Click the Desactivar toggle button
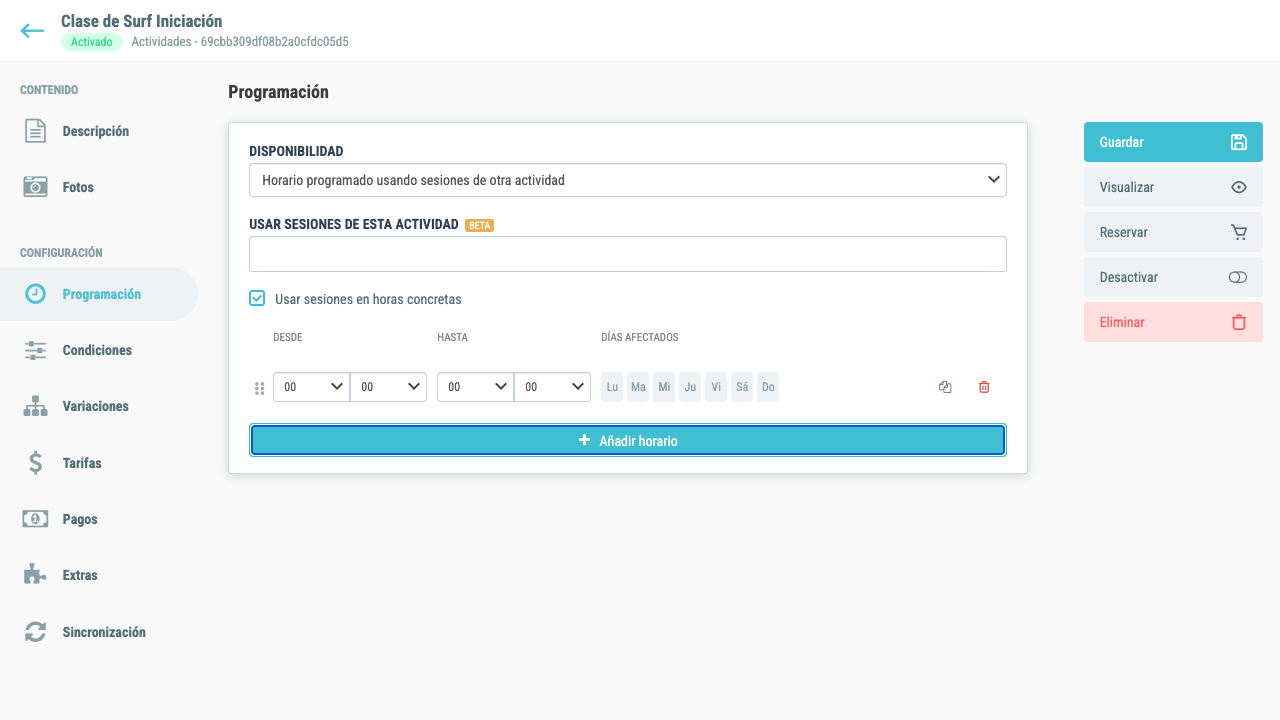Screen dimensions: 1280x720 [x=1173, y=277]
